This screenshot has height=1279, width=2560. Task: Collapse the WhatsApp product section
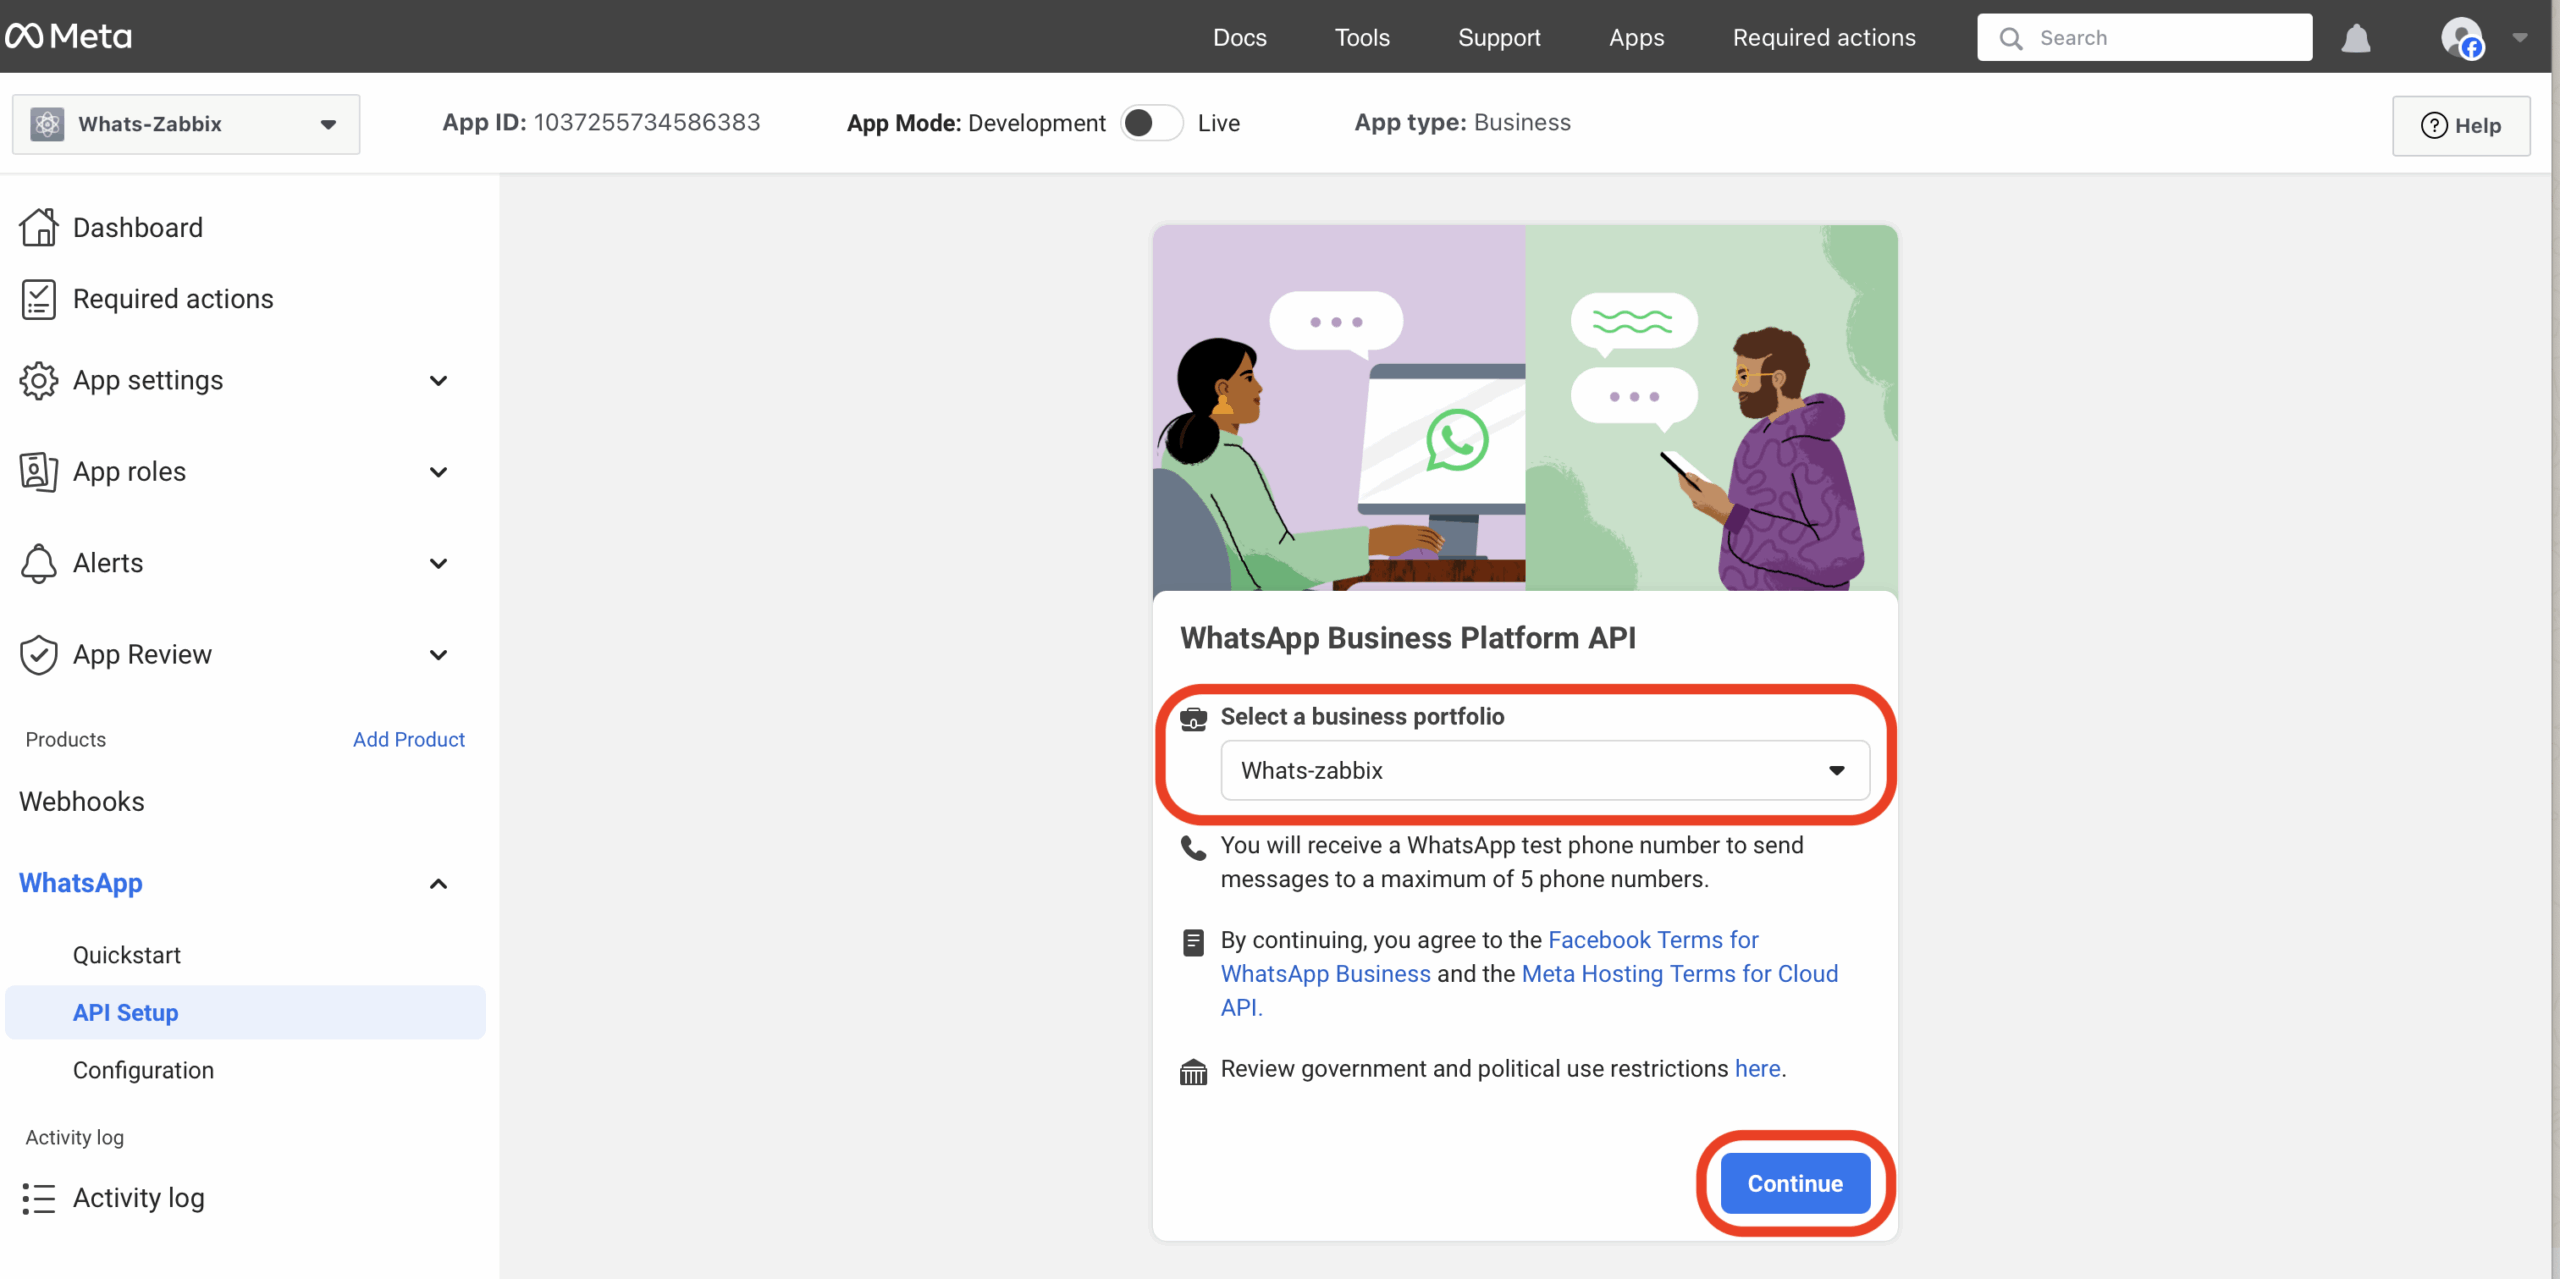(438, 883)
